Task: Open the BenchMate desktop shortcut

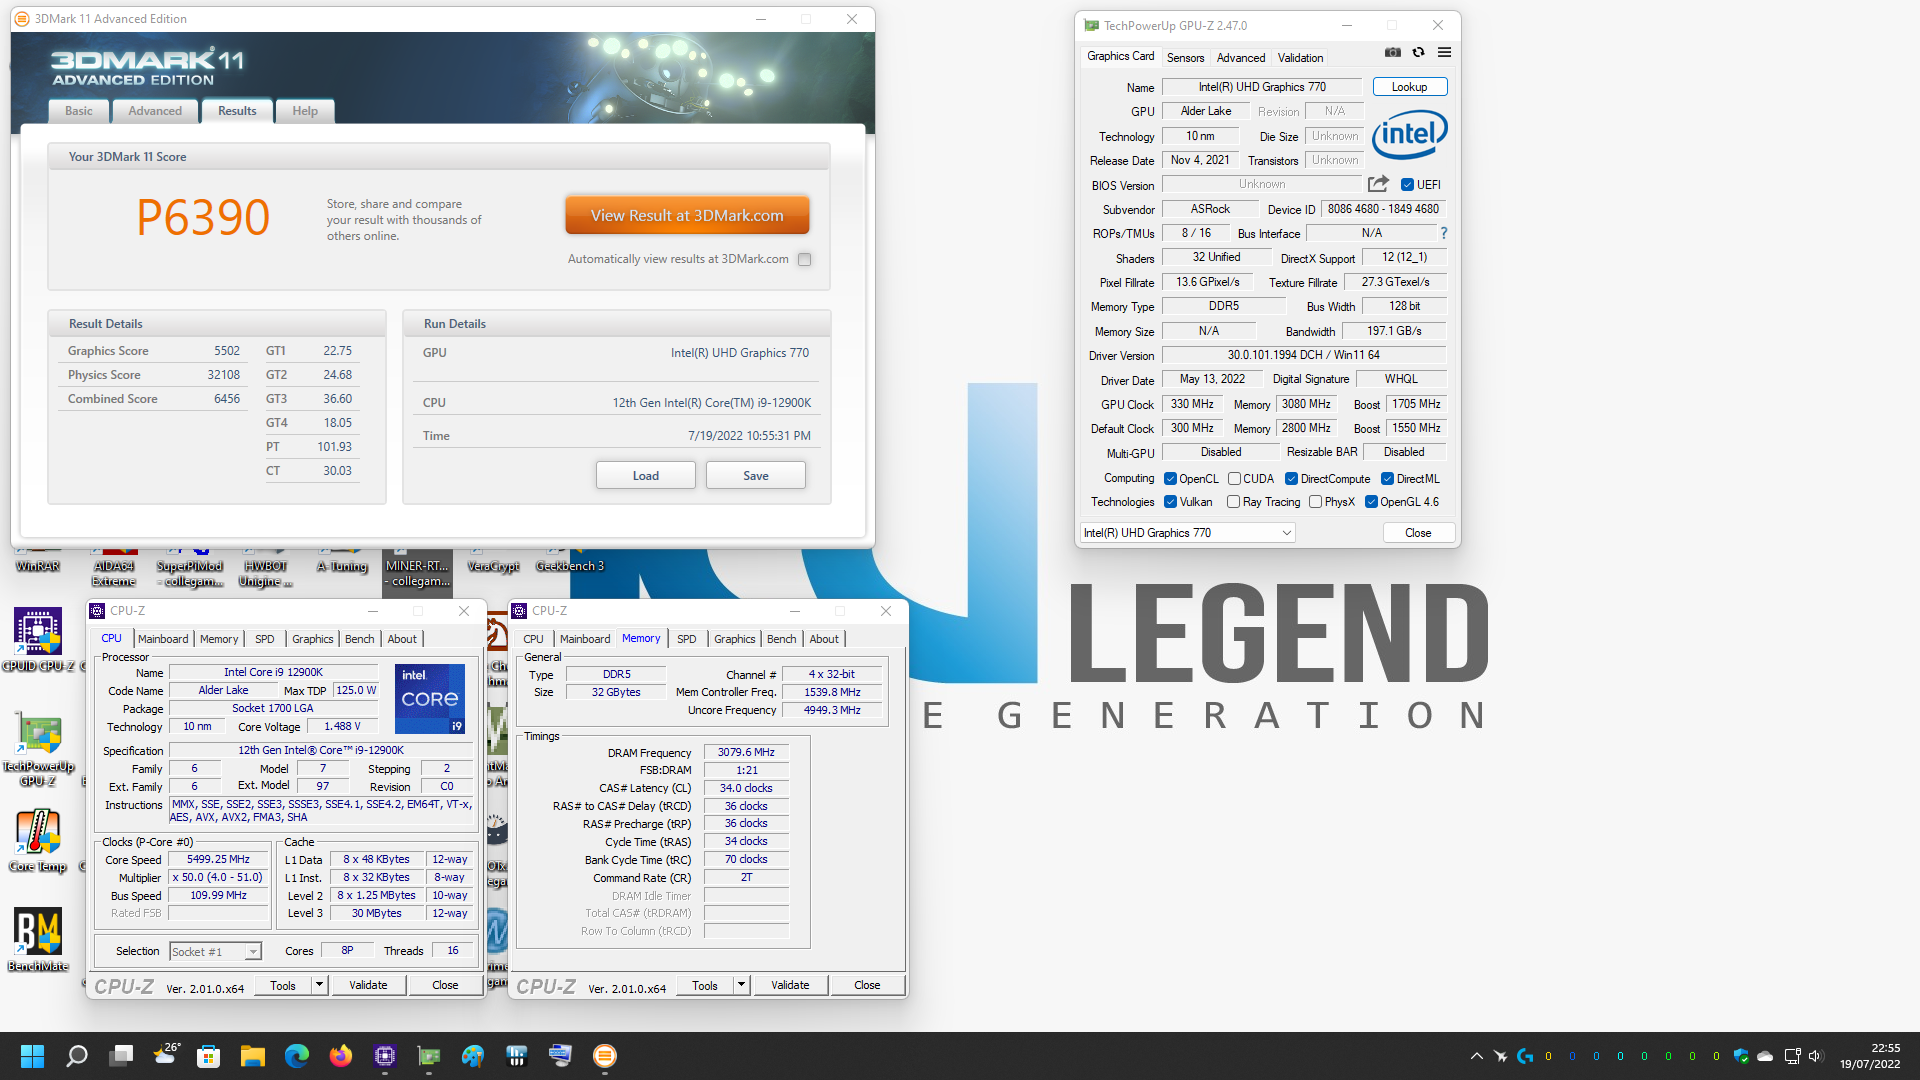Action: coord(38,939)
